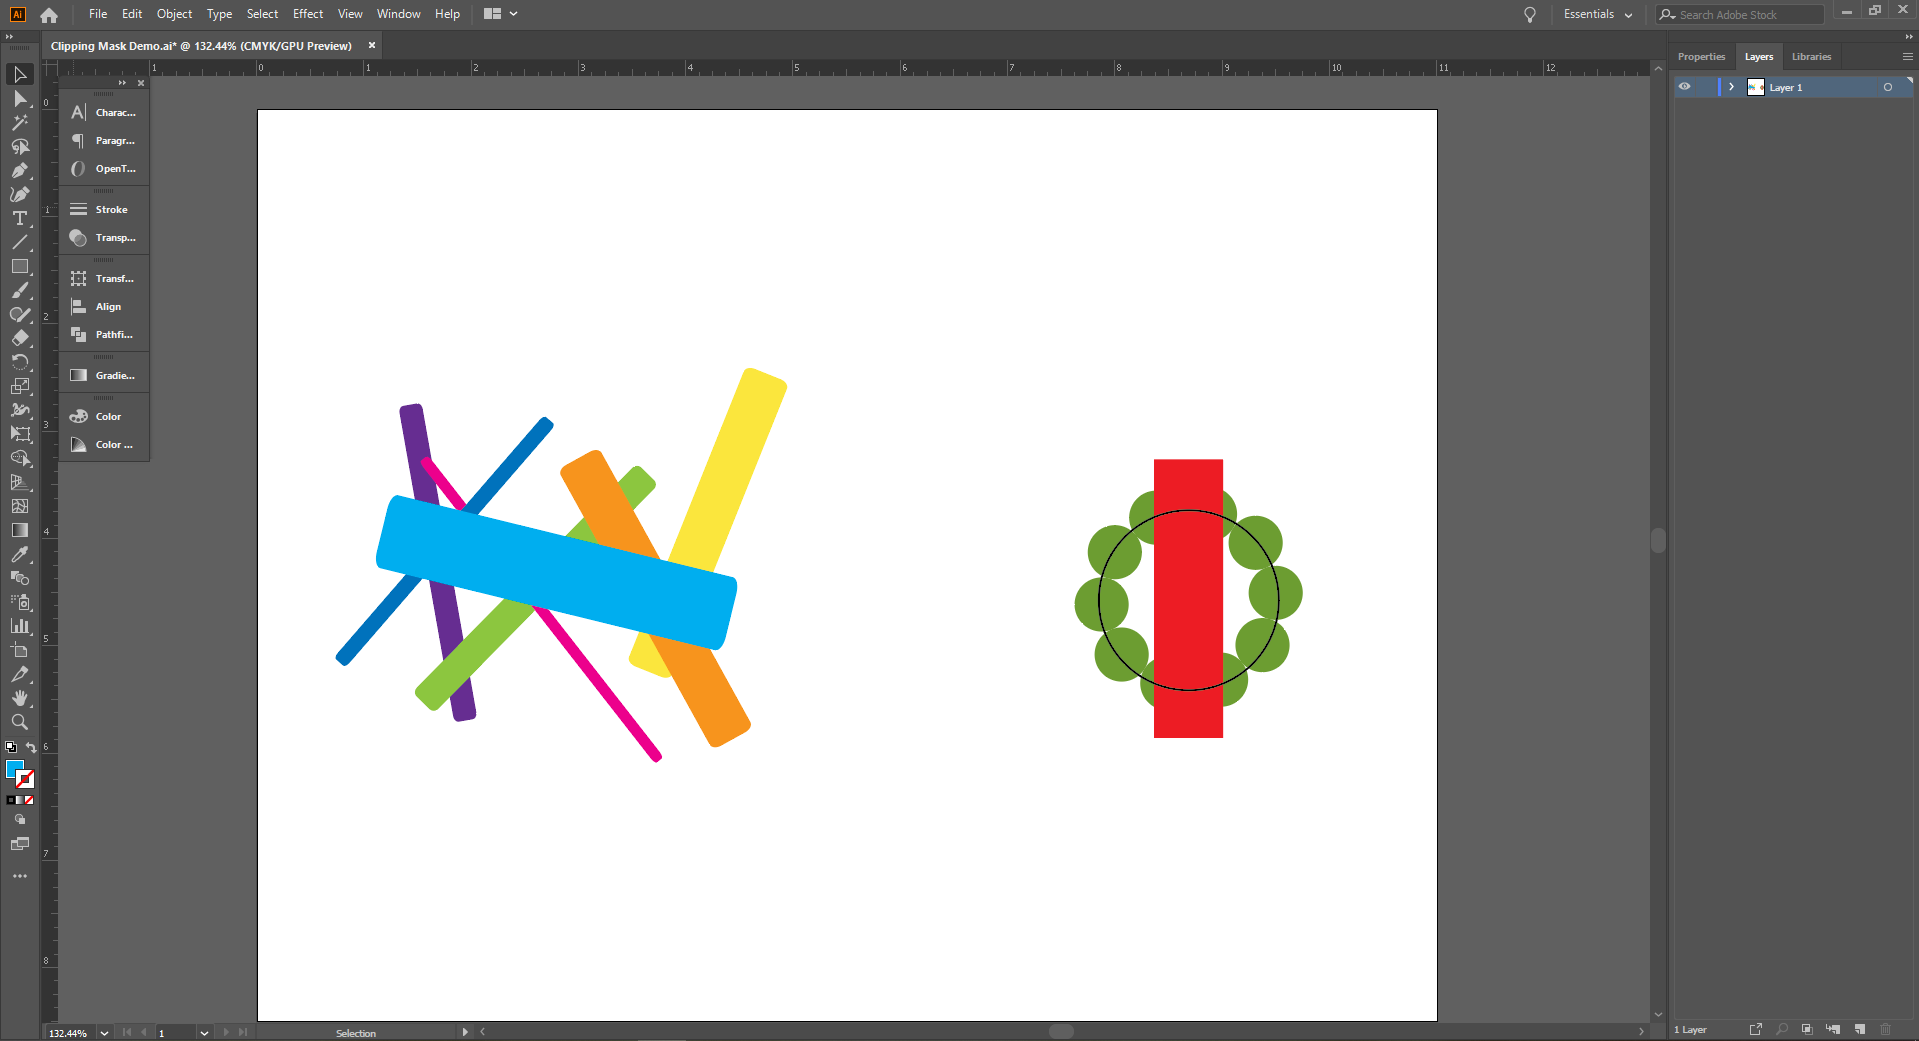
Task: Toggle drawing mode button
Action: click(20, 820)
